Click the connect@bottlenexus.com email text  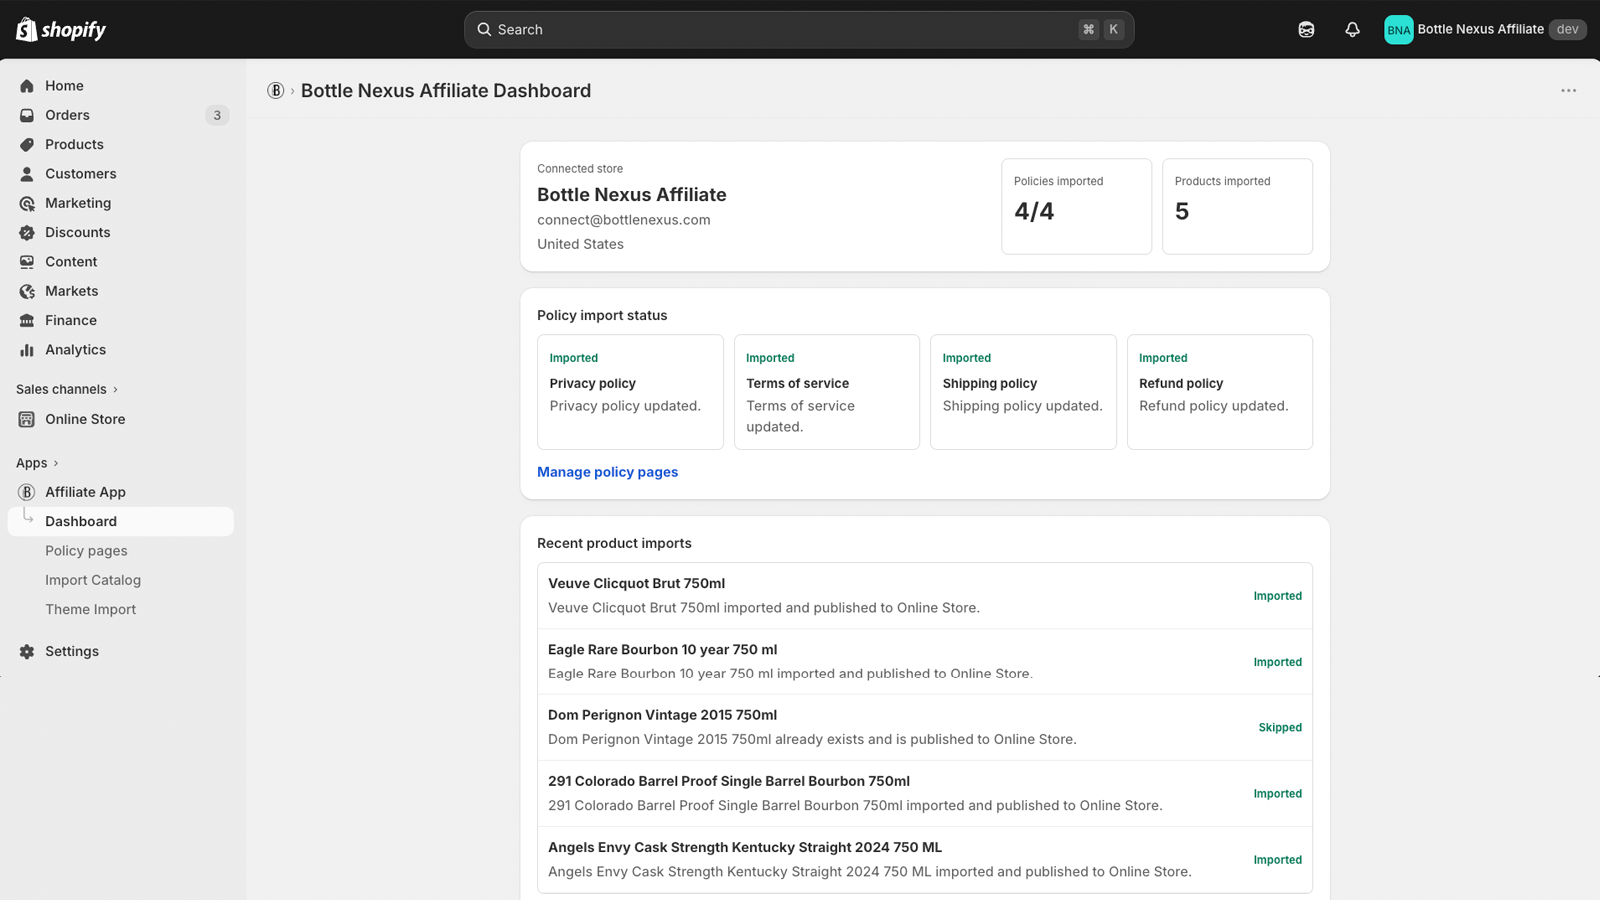624,220
